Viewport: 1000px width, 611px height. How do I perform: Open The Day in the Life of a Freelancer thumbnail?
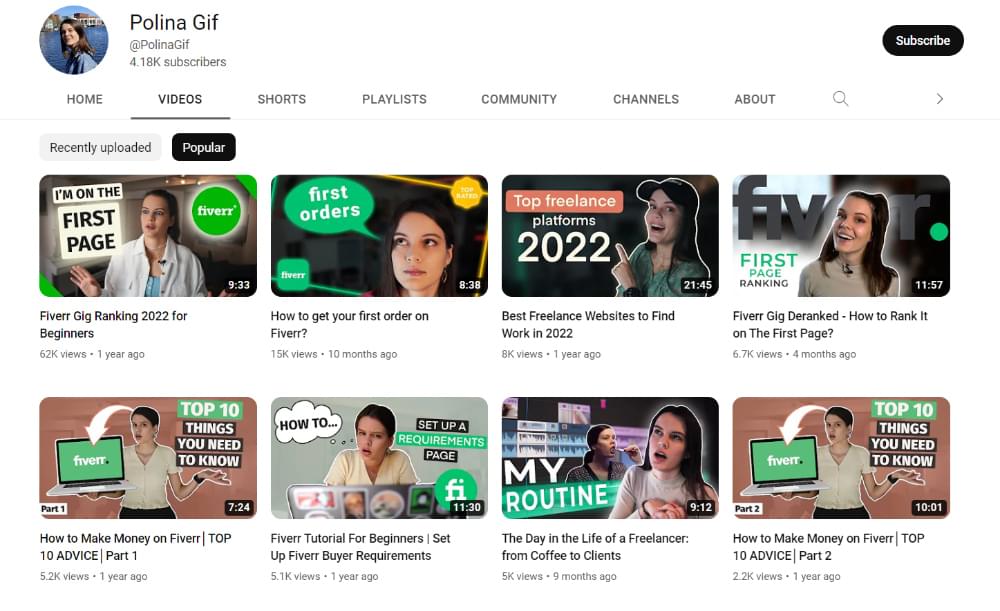tap(610, 458)
